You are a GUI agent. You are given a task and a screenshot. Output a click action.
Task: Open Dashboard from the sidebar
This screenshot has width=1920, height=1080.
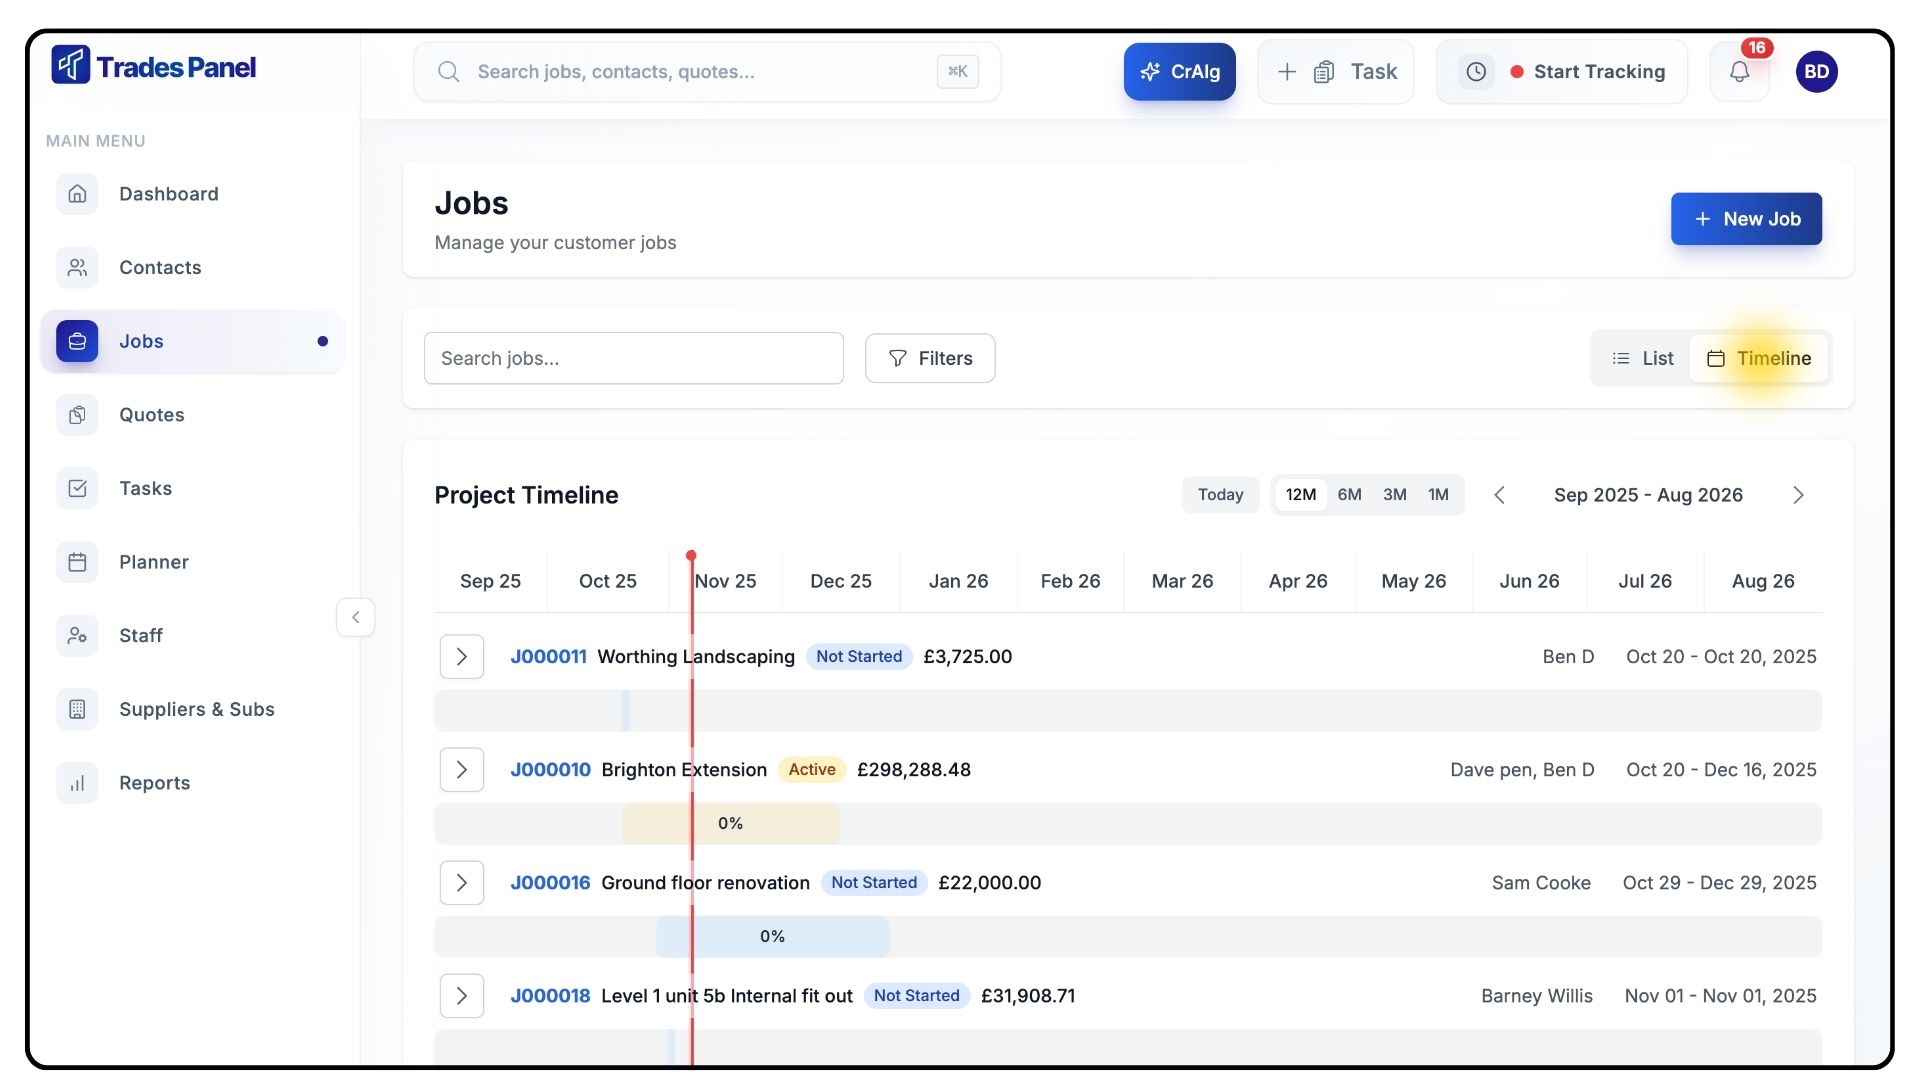pos(168,194)
